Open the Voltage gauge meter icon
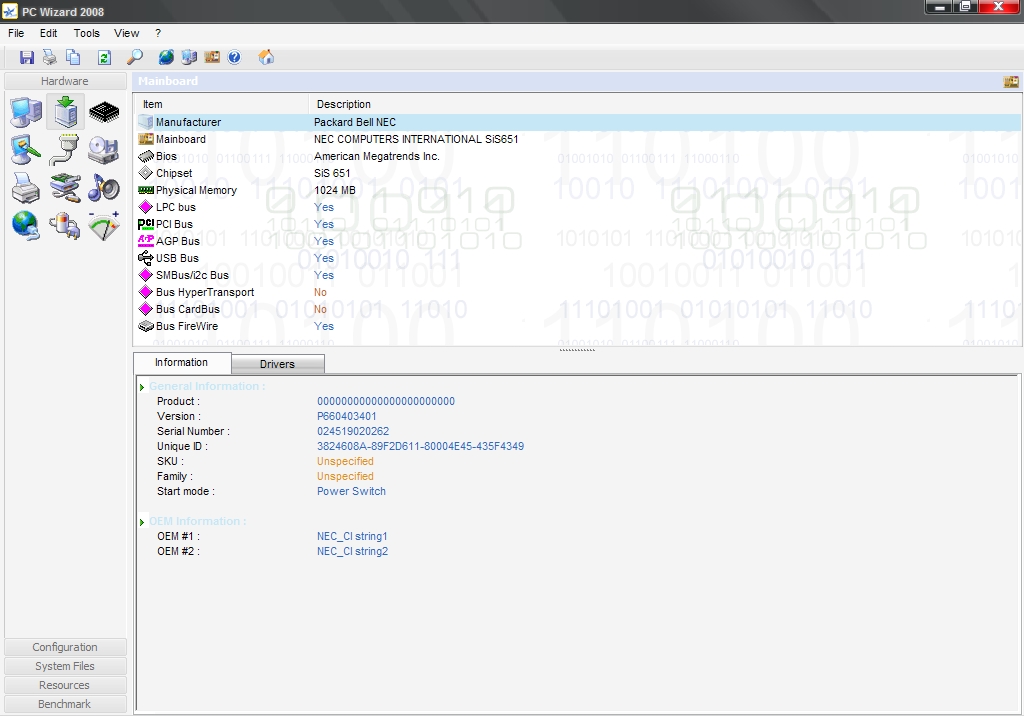Screen dimensions: 1024x716 click(104, 226)
